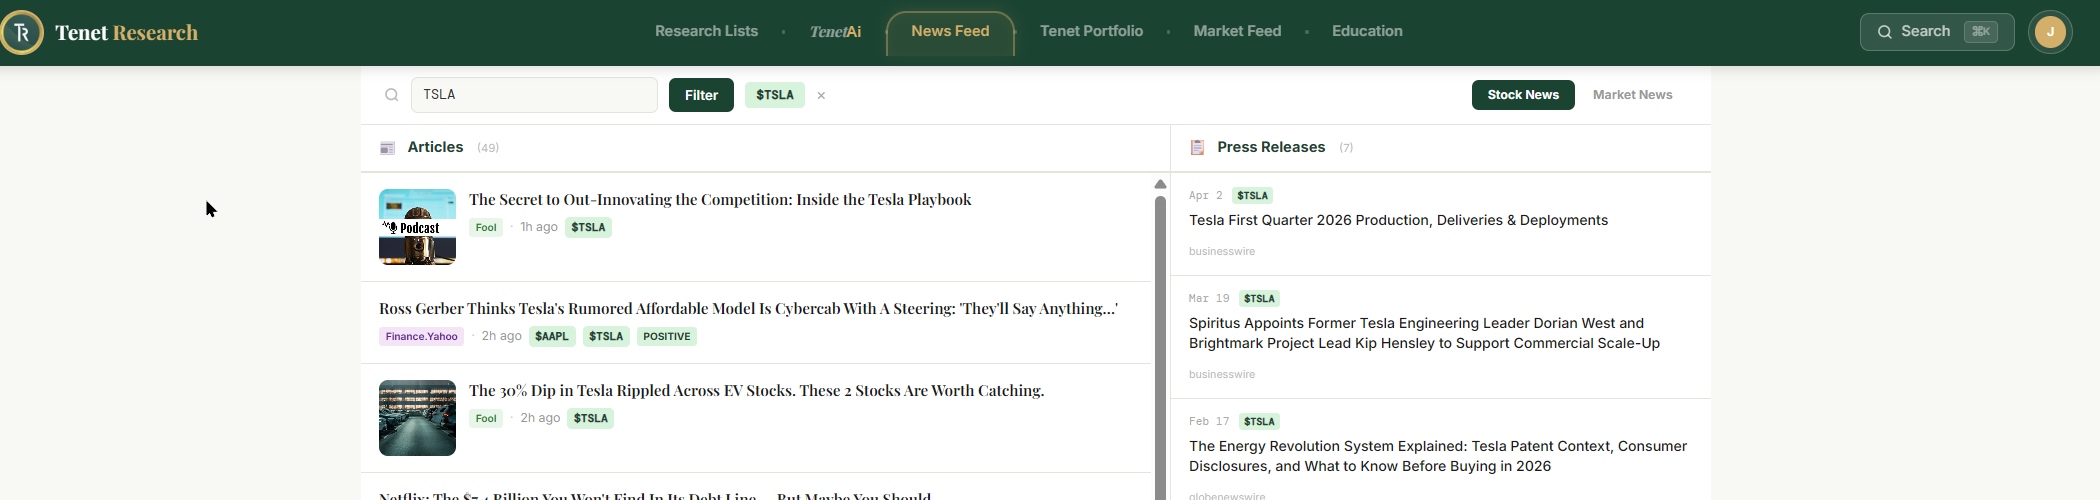Open the user avatar J menu
Image resolution: width=2100 pixels, height=500 pixels.
(x=2050, y=32)
